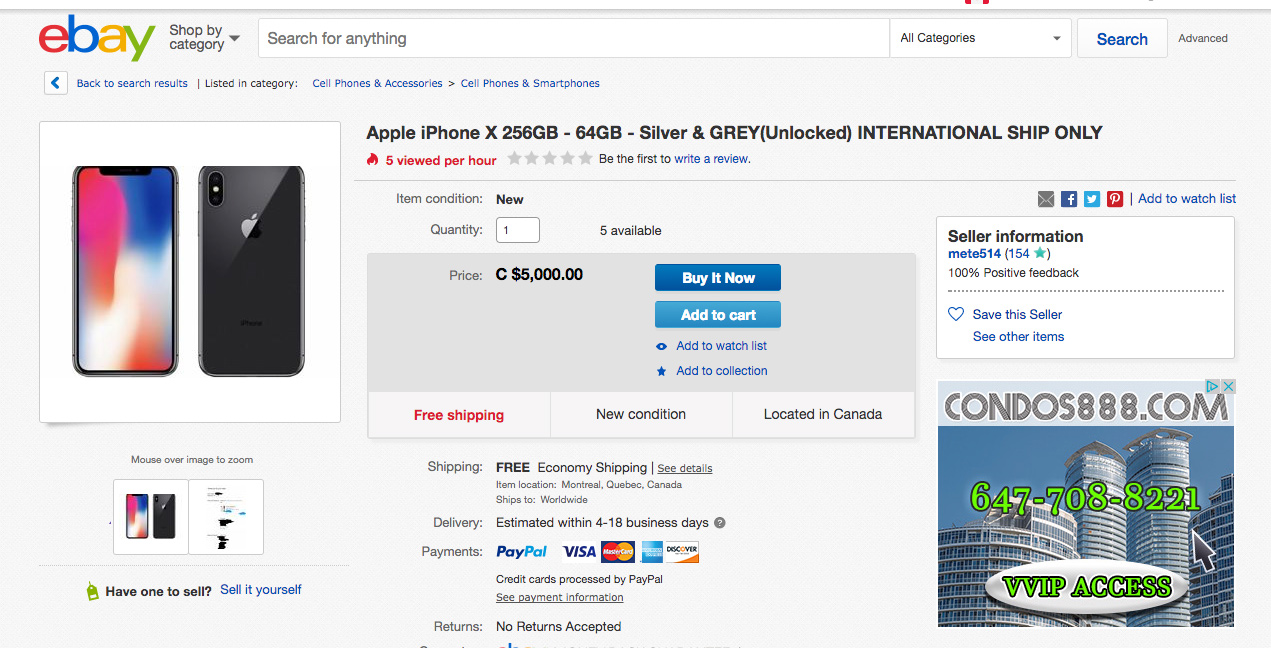Click the green price tag icon

(92, 591)
